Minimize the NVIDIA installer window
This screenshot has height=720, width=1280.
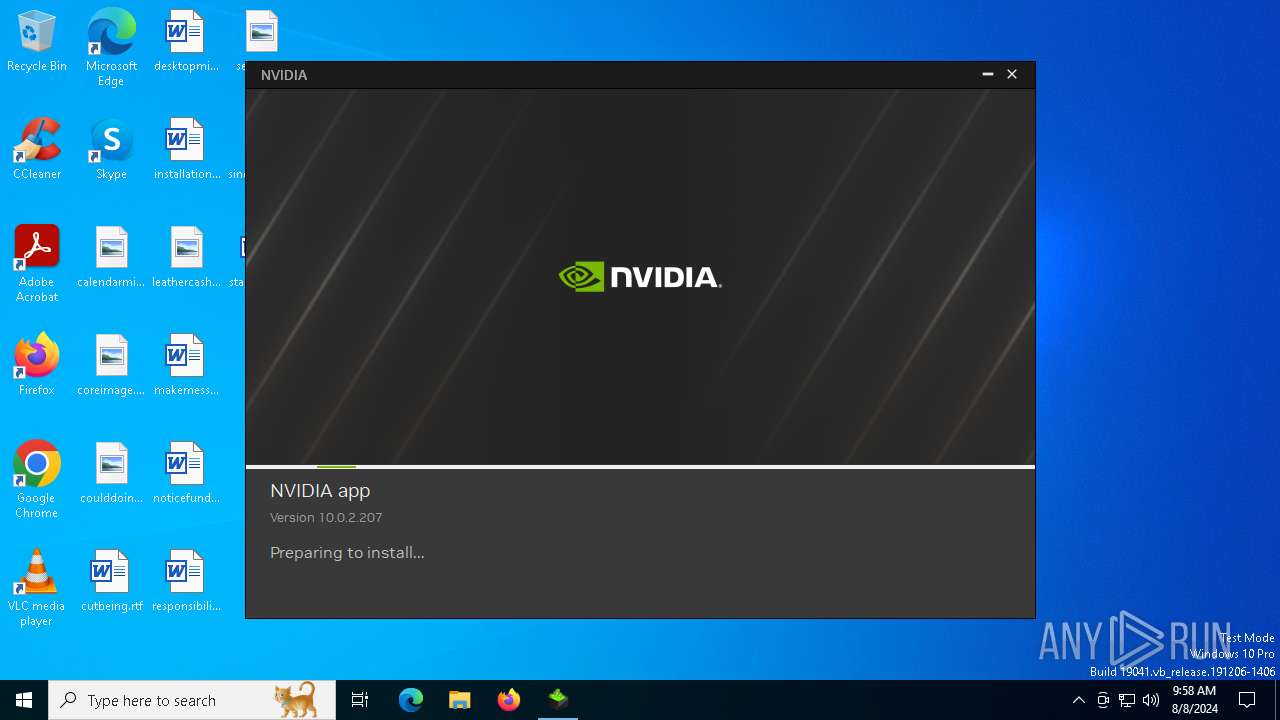tap(987, 75)
